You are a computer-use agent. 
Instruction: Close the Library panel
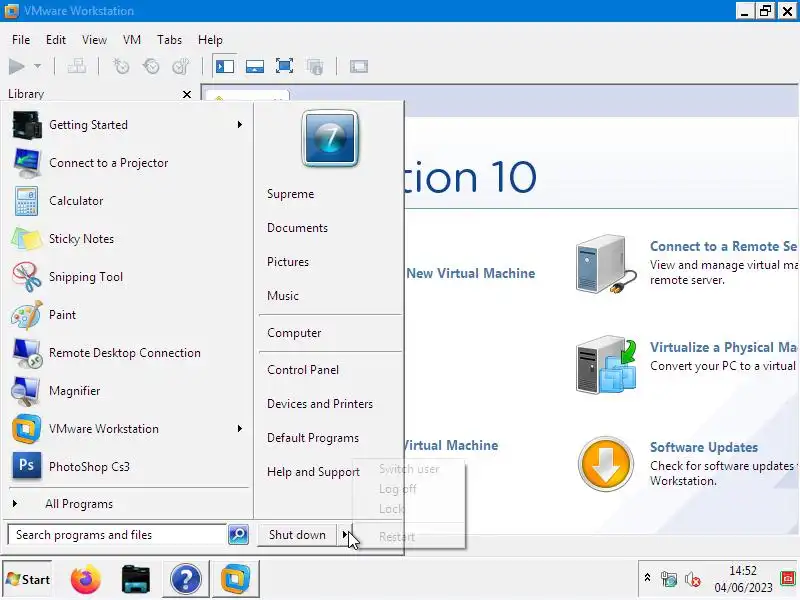click(x=187, y=94)
